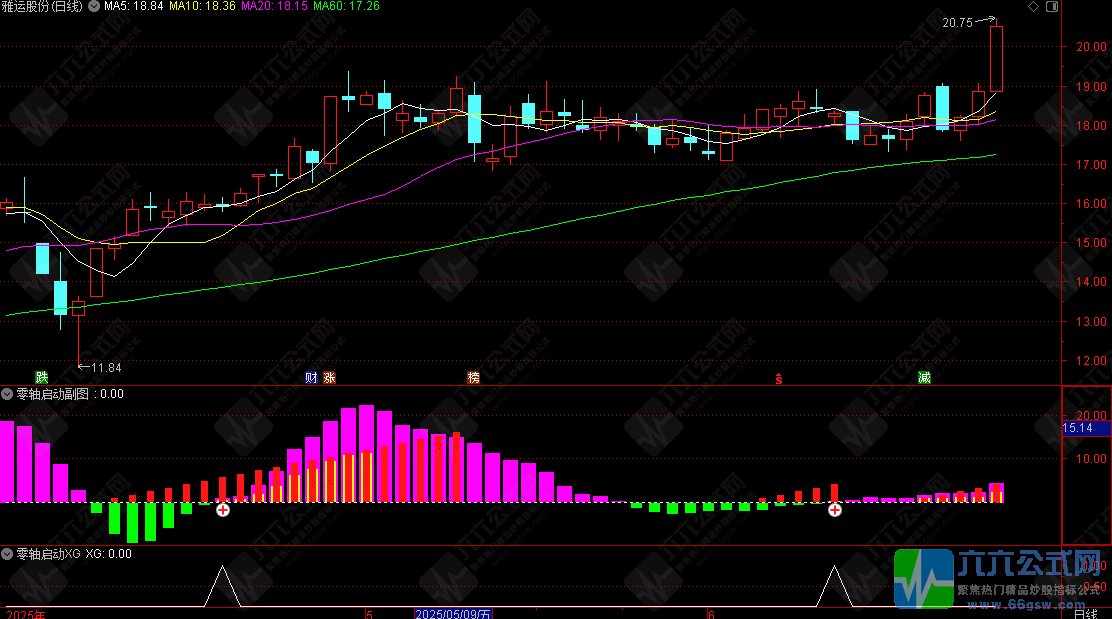Expand the dropdown next to 雅运股份(日线)
Screen dimensions: 1112x619
click(94, 7)
